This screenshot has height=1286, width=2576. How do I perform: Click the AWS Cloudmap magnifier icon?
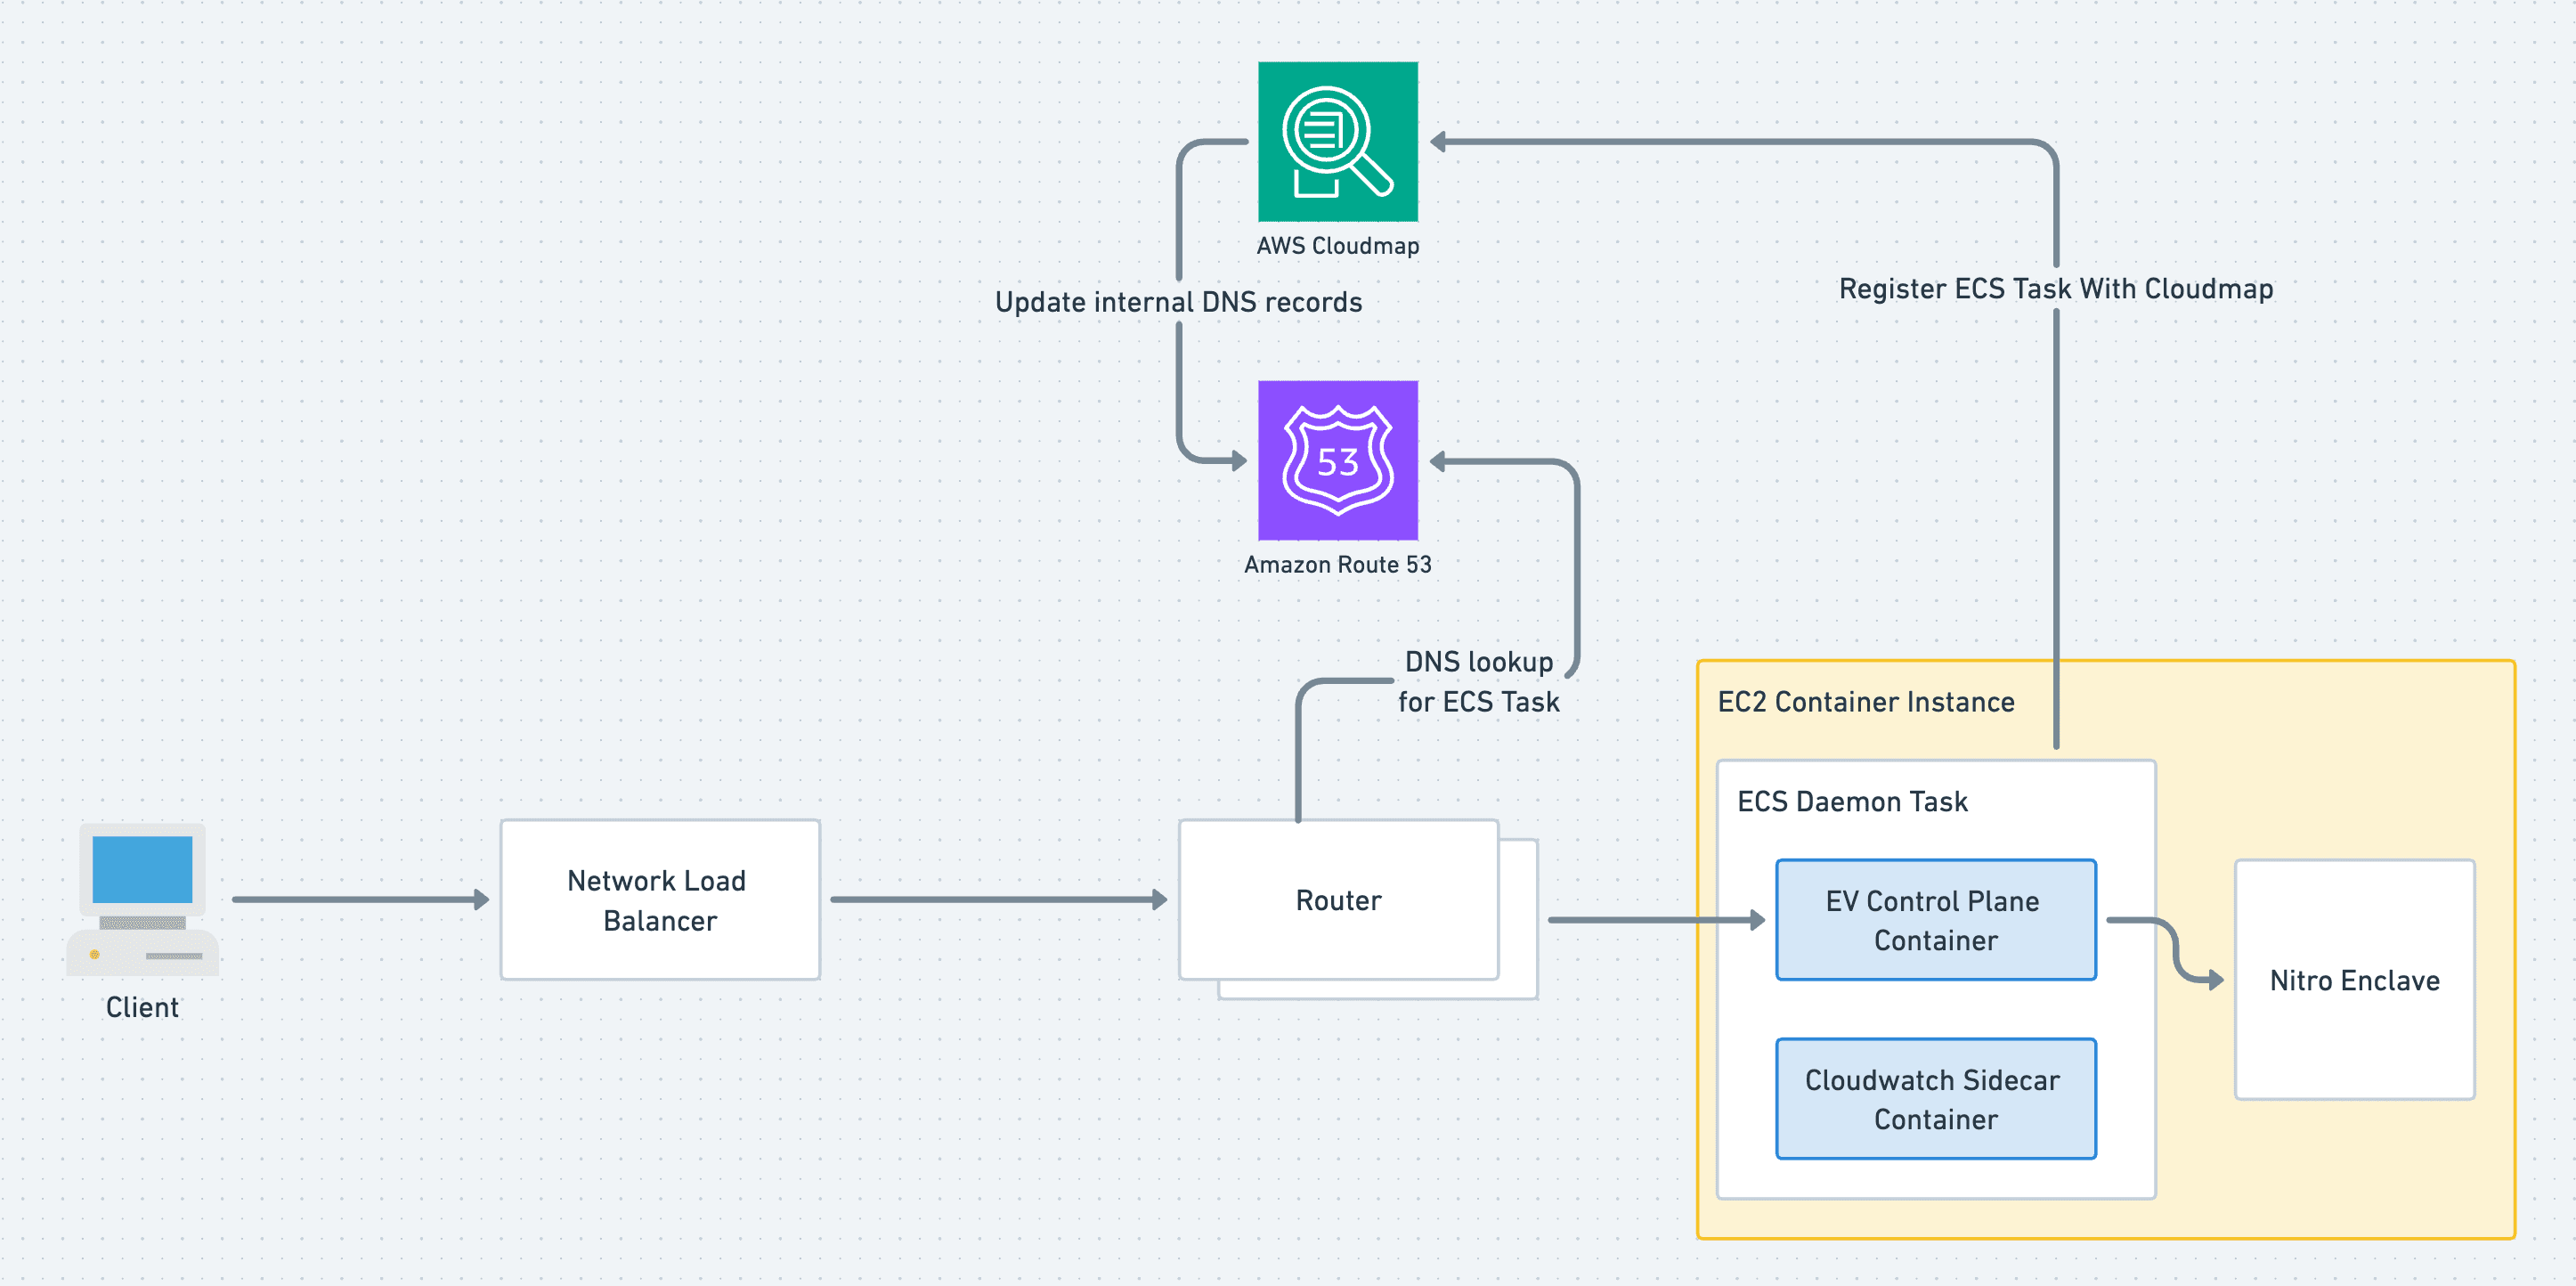coord(1337,141)
